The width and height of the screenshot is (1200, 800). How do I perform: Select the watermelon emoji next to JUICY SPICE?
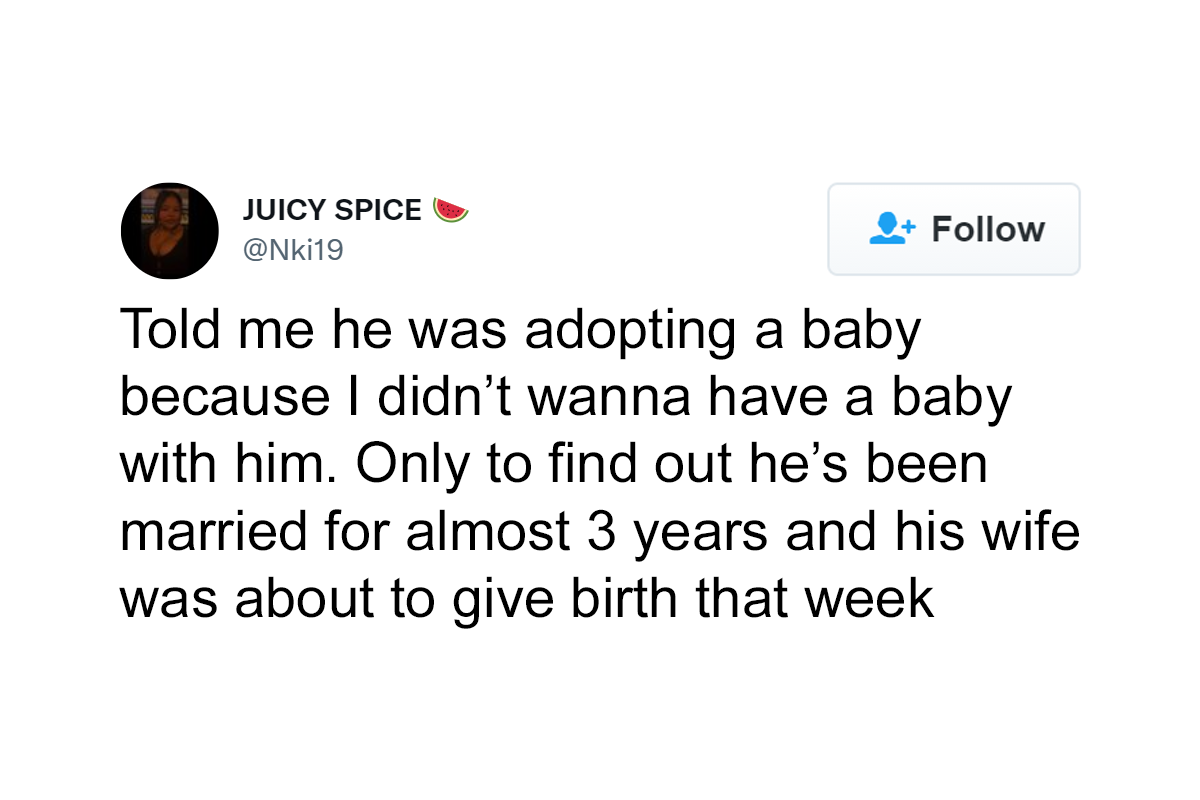(x=450, y=210)
